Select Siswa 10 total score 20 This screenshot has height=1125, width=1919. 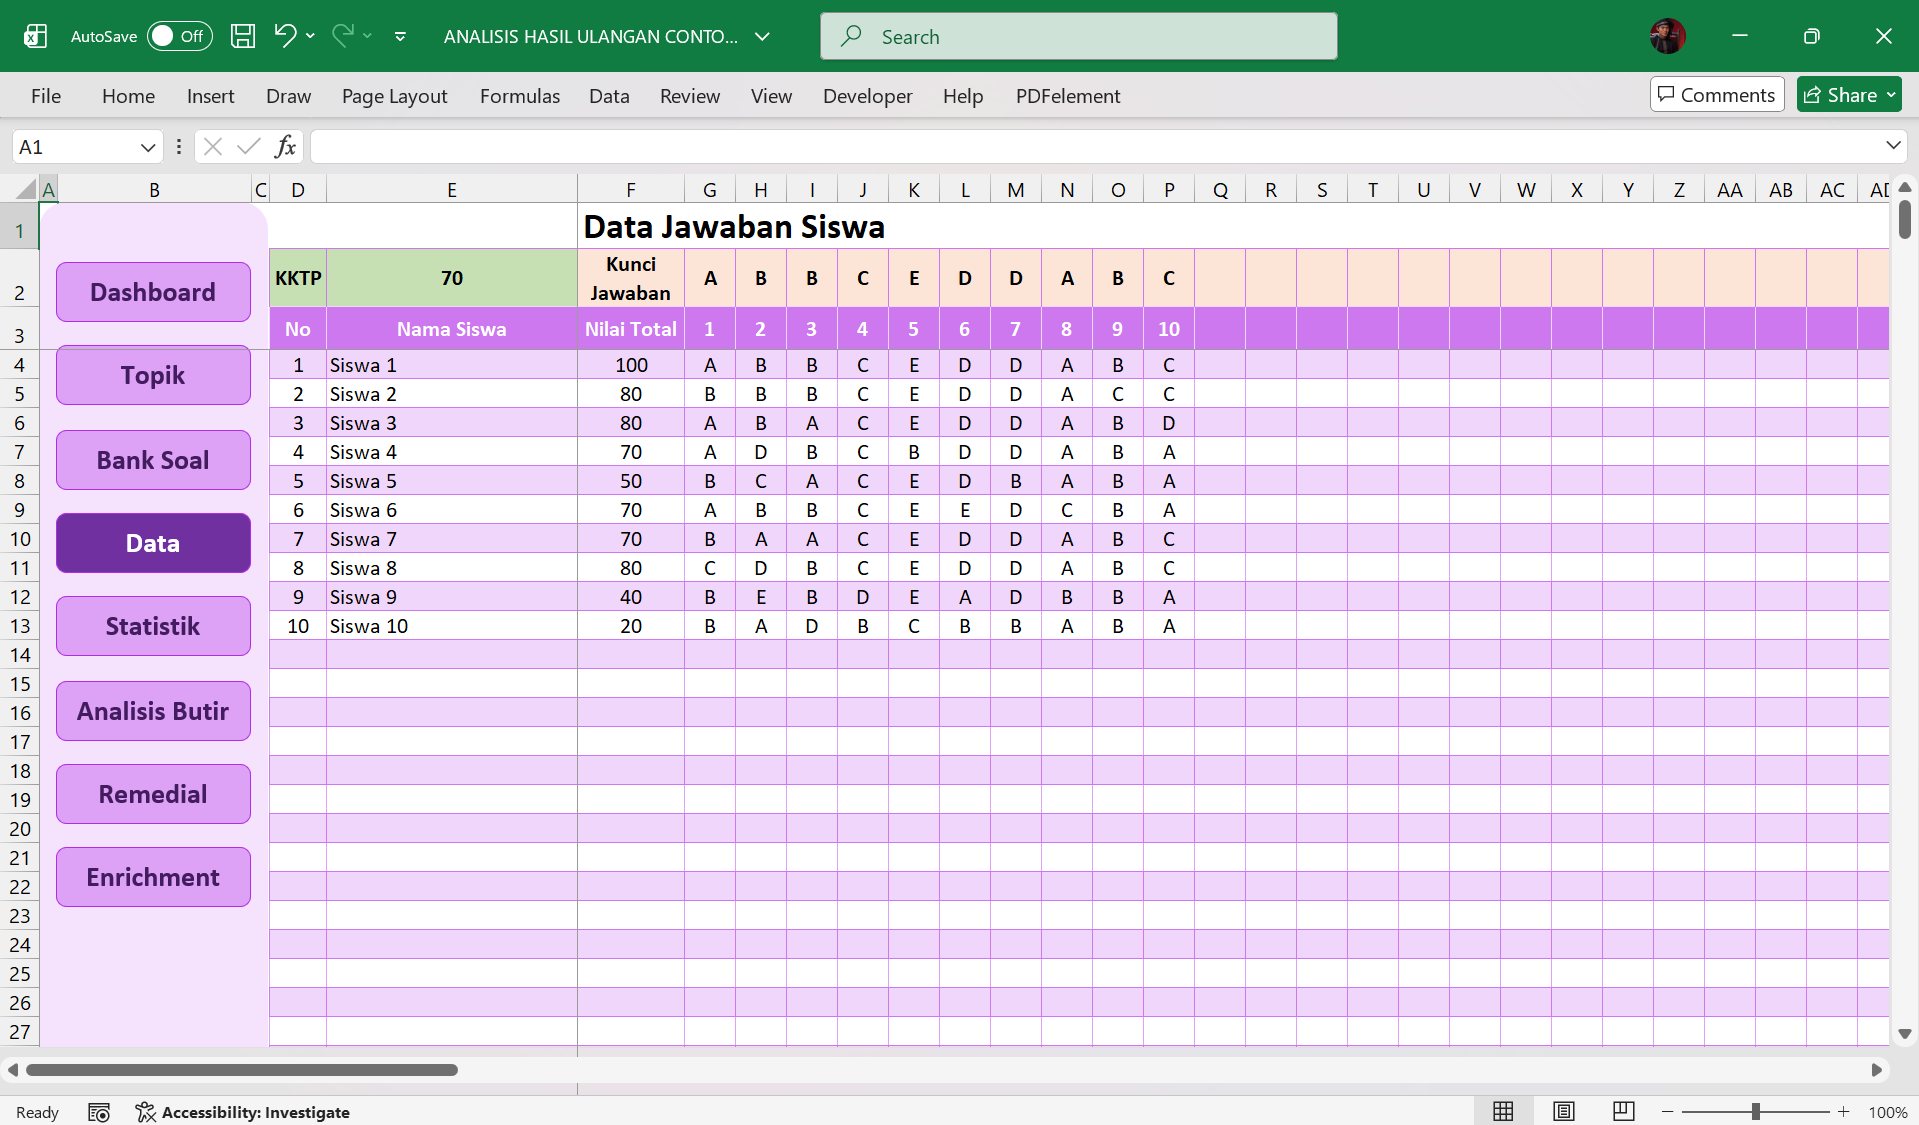click(x=631, y=626)
